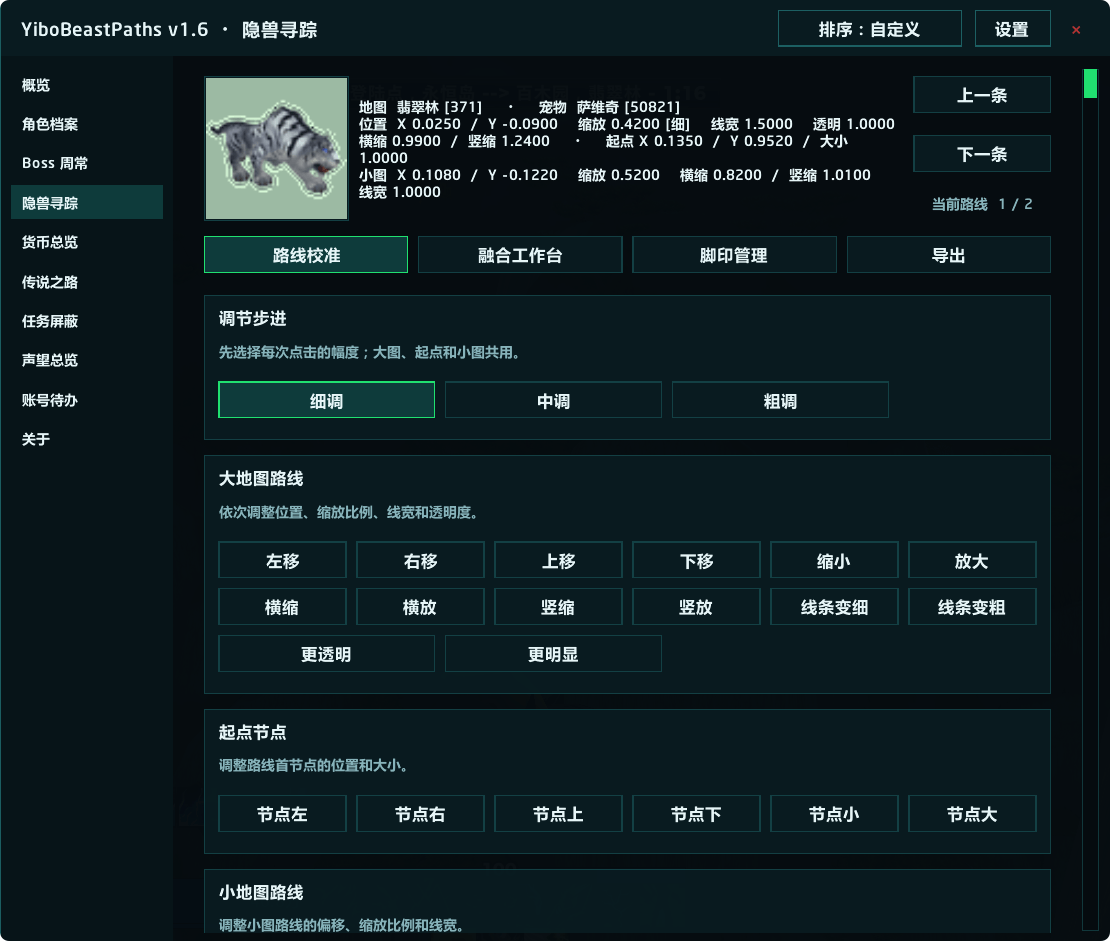
Task: Switch to the 导出 tab
Action: point(949,255)
